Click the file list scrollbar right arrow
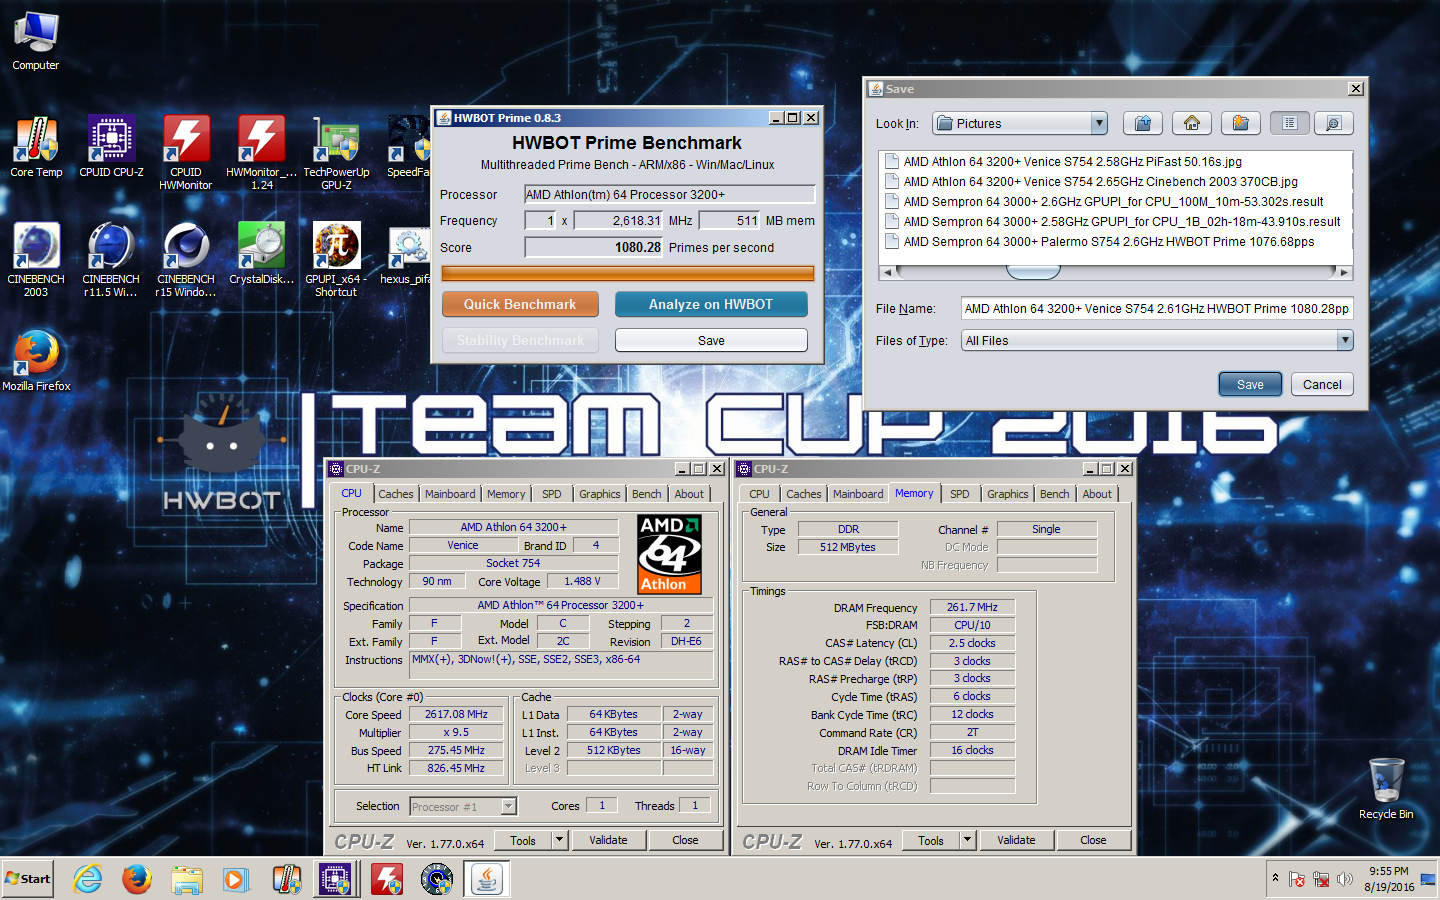 pos(1345,272)
